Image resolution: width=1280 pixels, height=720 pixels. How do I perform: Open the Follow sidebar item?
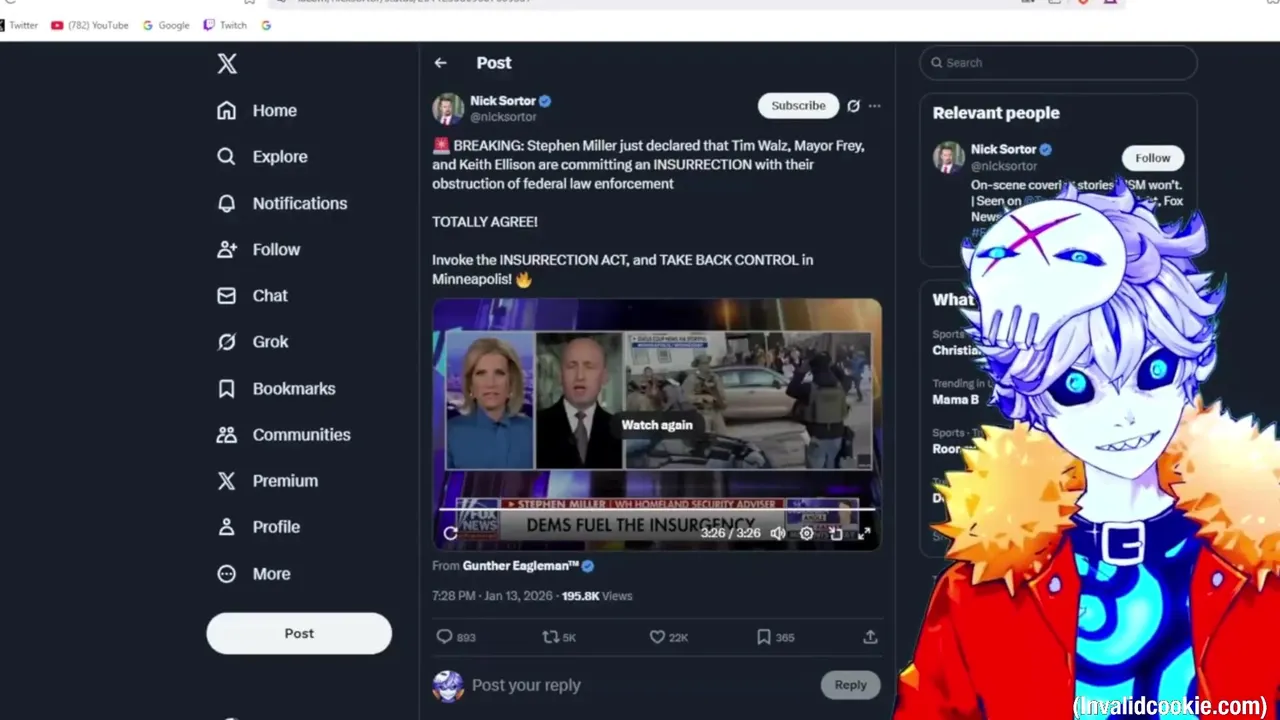258,249
